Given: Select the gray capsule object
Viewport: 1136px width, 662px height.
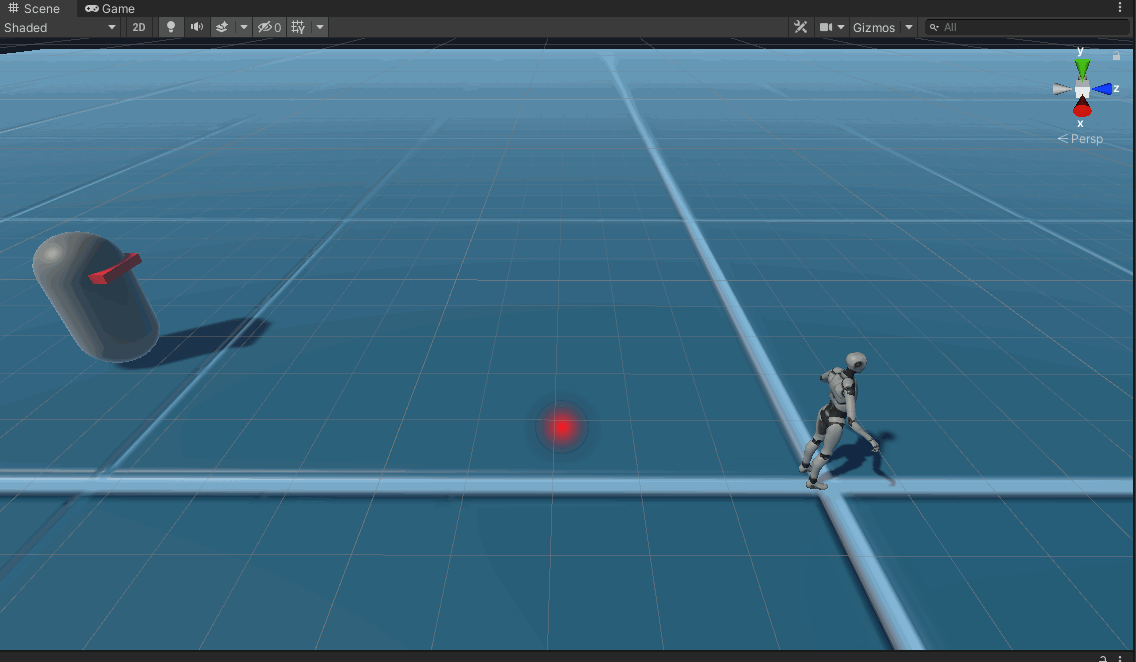Looking at the screenshot, I should [95, 296].
